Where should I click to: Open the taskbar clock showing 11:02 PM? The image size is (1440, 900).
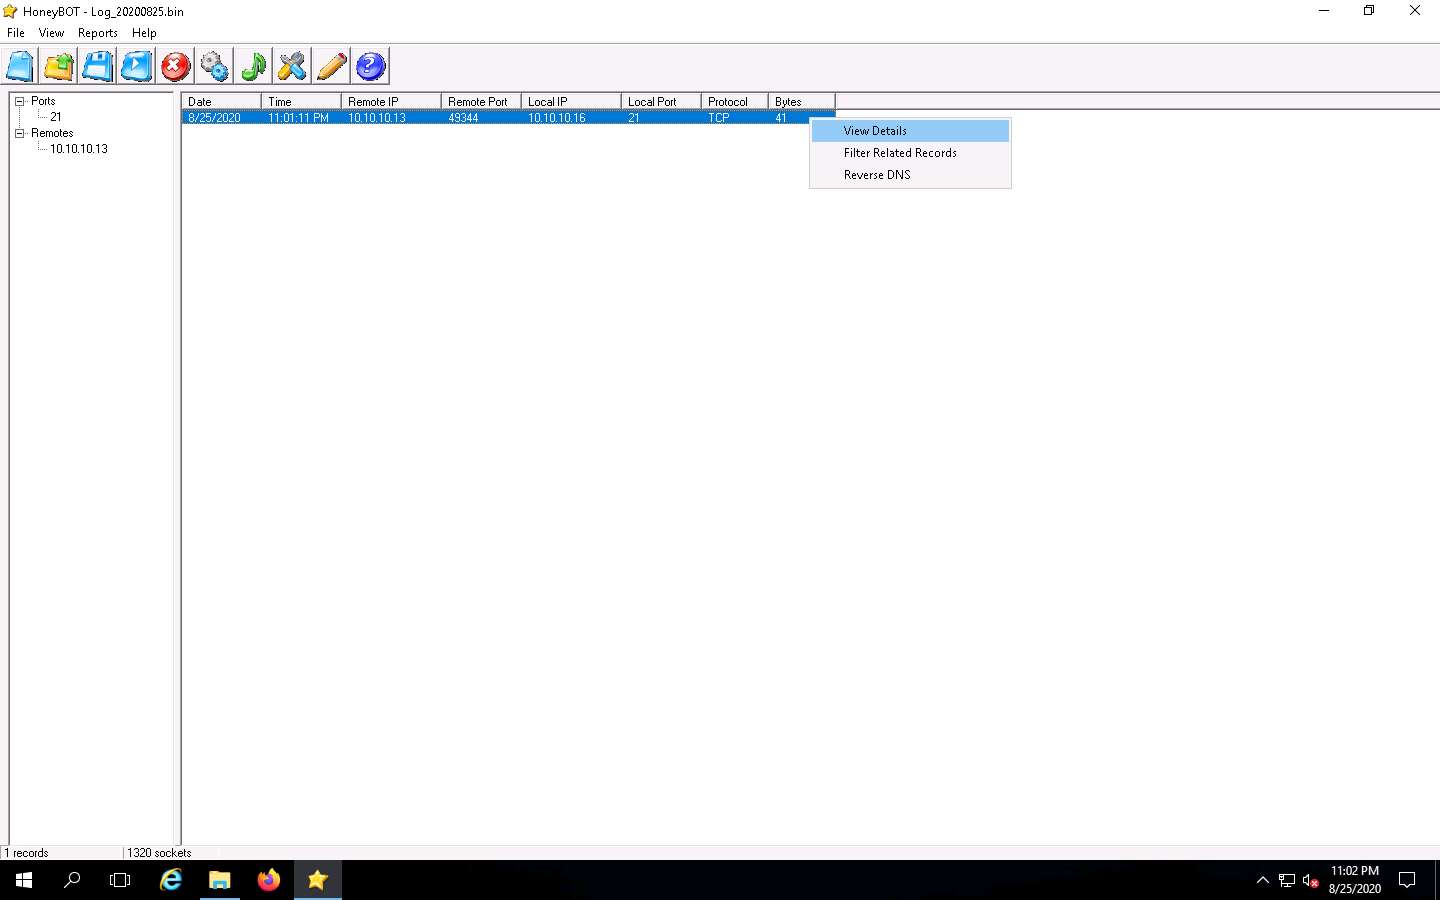(1355, 880)
